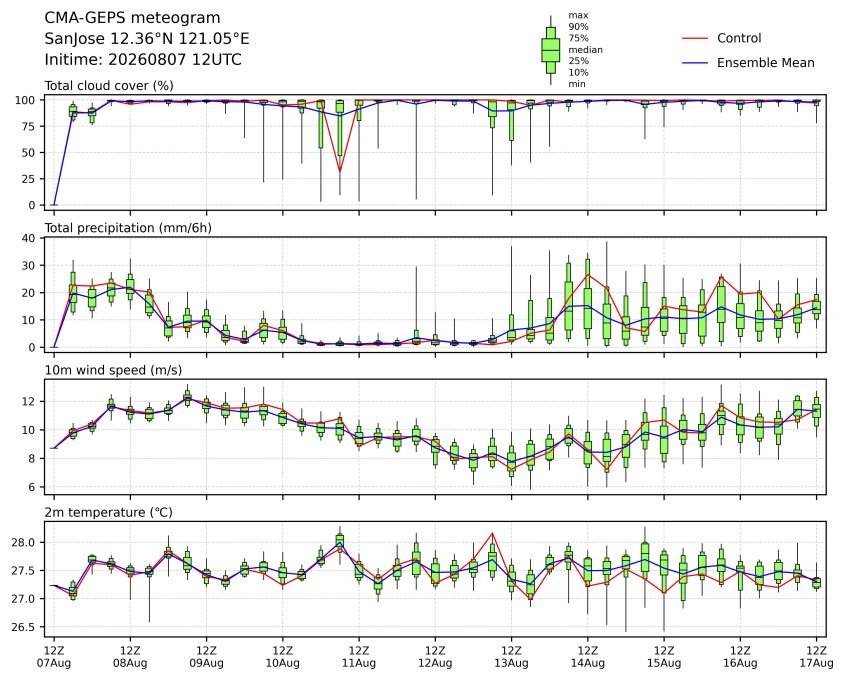Click the 10m wind speed panel title
The height and width of the screenshot is (680, 845).
(x=113, y=370)
